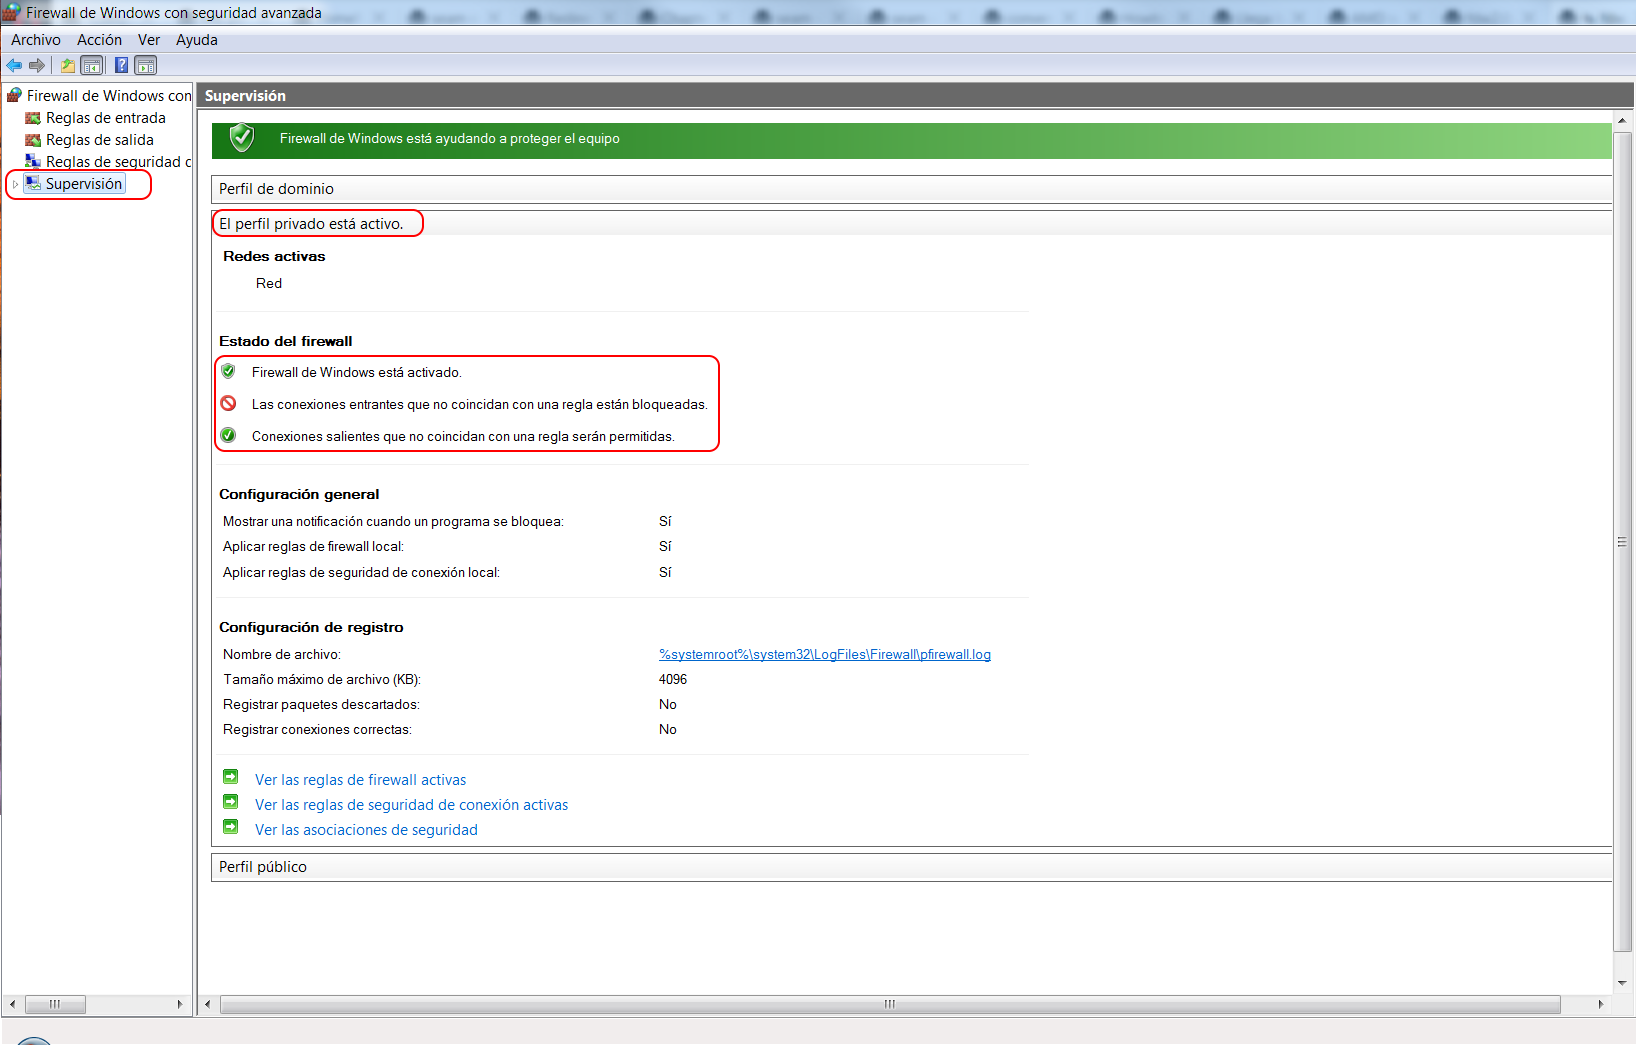The image size is (1636, 1045).
Task: Click the main pane horizontal scrollbar thumb
Action: pyautogui.click(x=890, y=1004)
